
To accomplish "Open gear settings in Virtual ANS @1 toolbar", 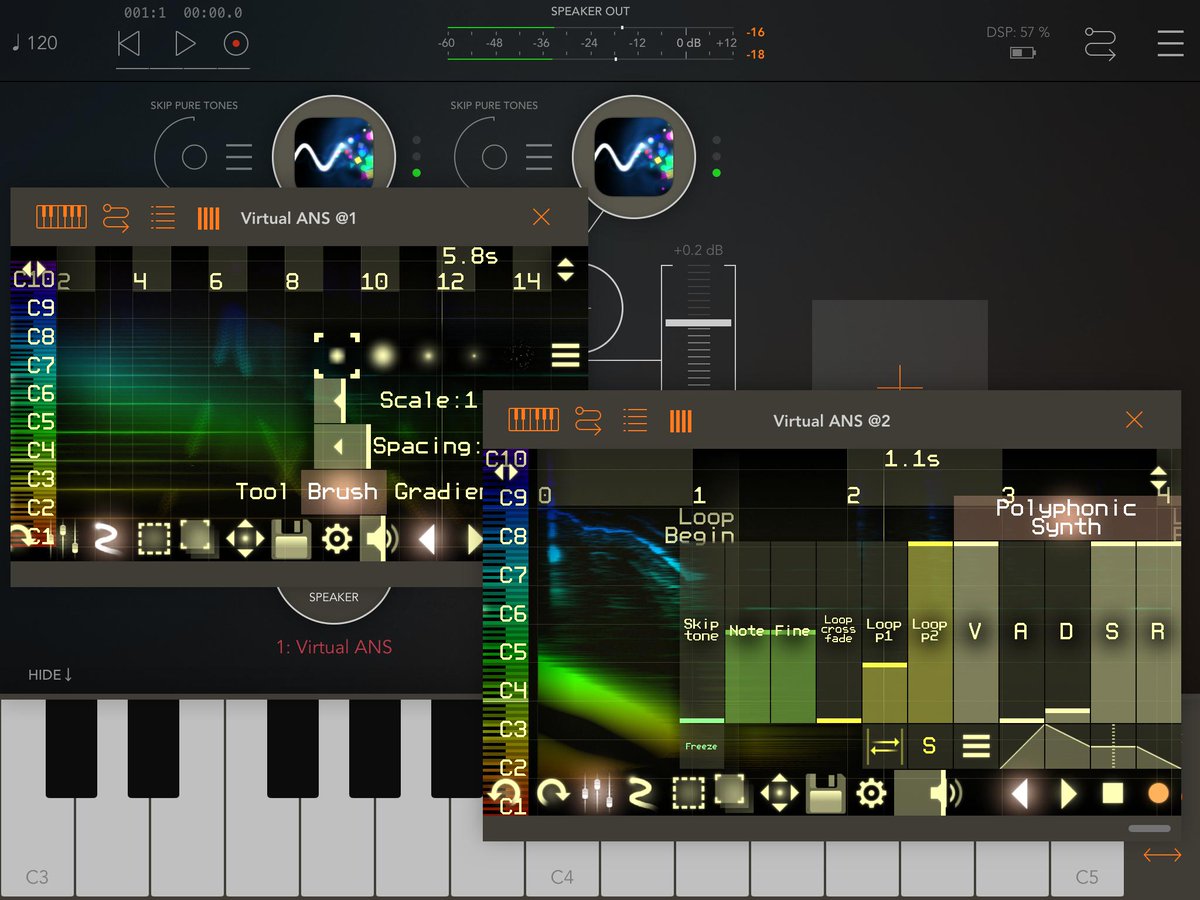I will (x=337, y=540).
